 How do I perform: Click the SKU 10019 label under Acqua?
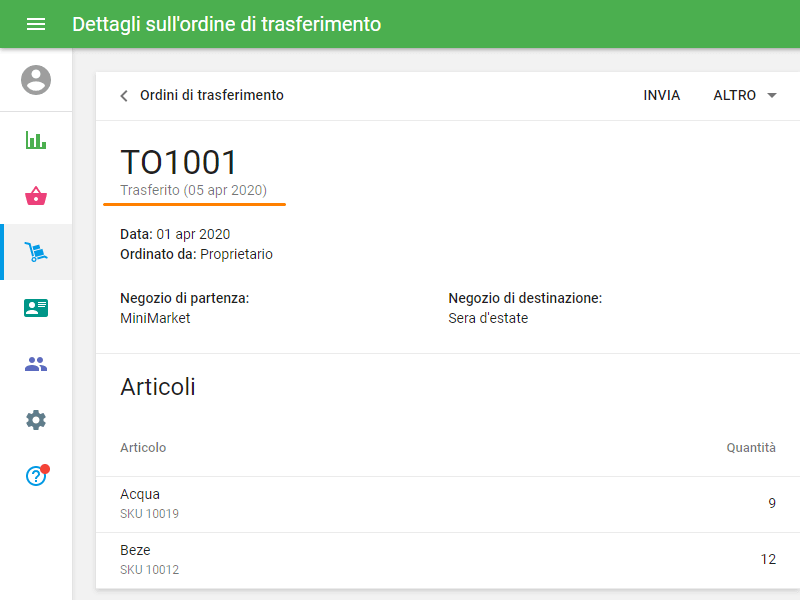tap(149, 514)
